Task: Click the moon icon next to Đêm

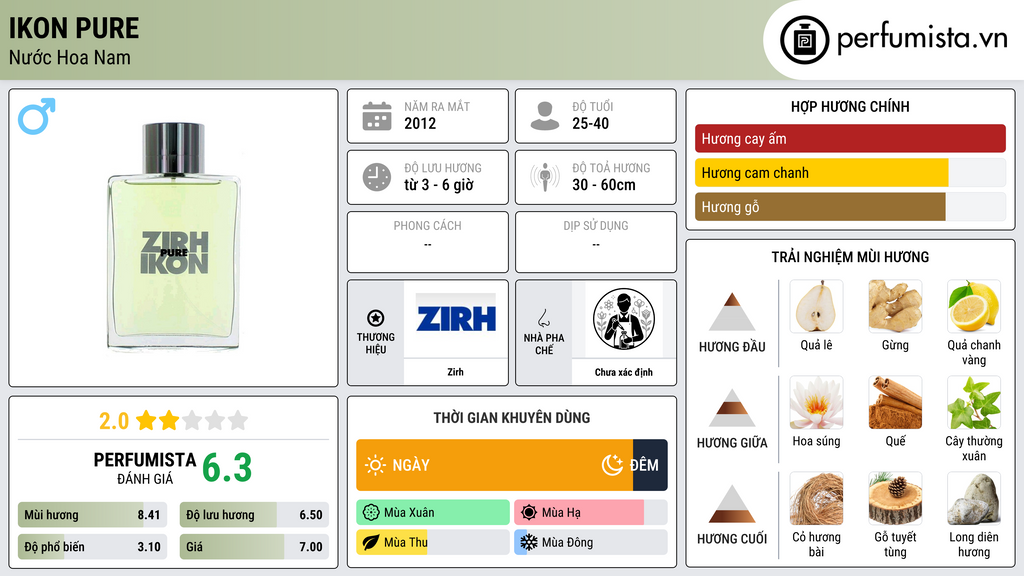Action: pyautogui.click(x=612, y=465)
